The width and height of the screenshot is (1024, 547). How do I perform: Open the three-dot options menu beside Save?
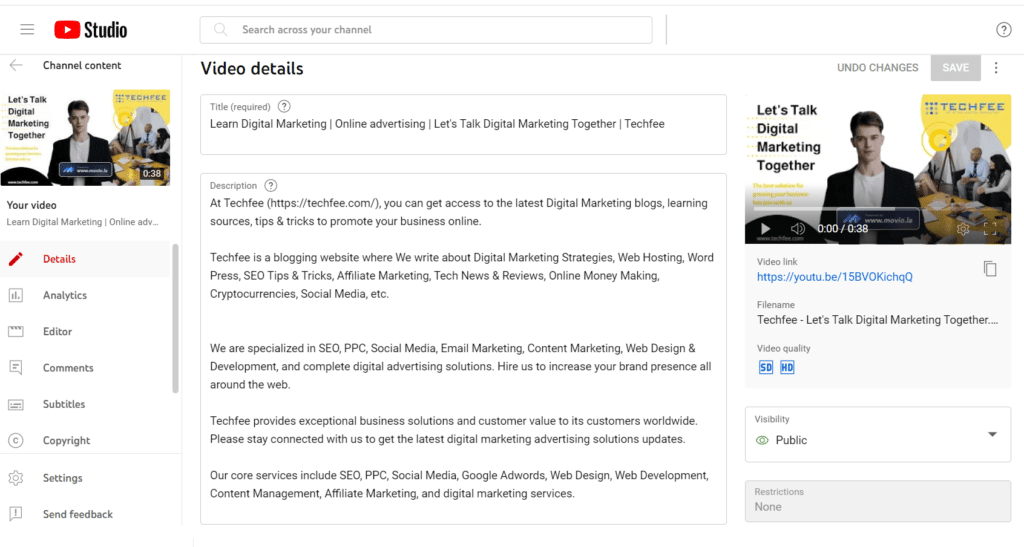[x=996, y=68]
